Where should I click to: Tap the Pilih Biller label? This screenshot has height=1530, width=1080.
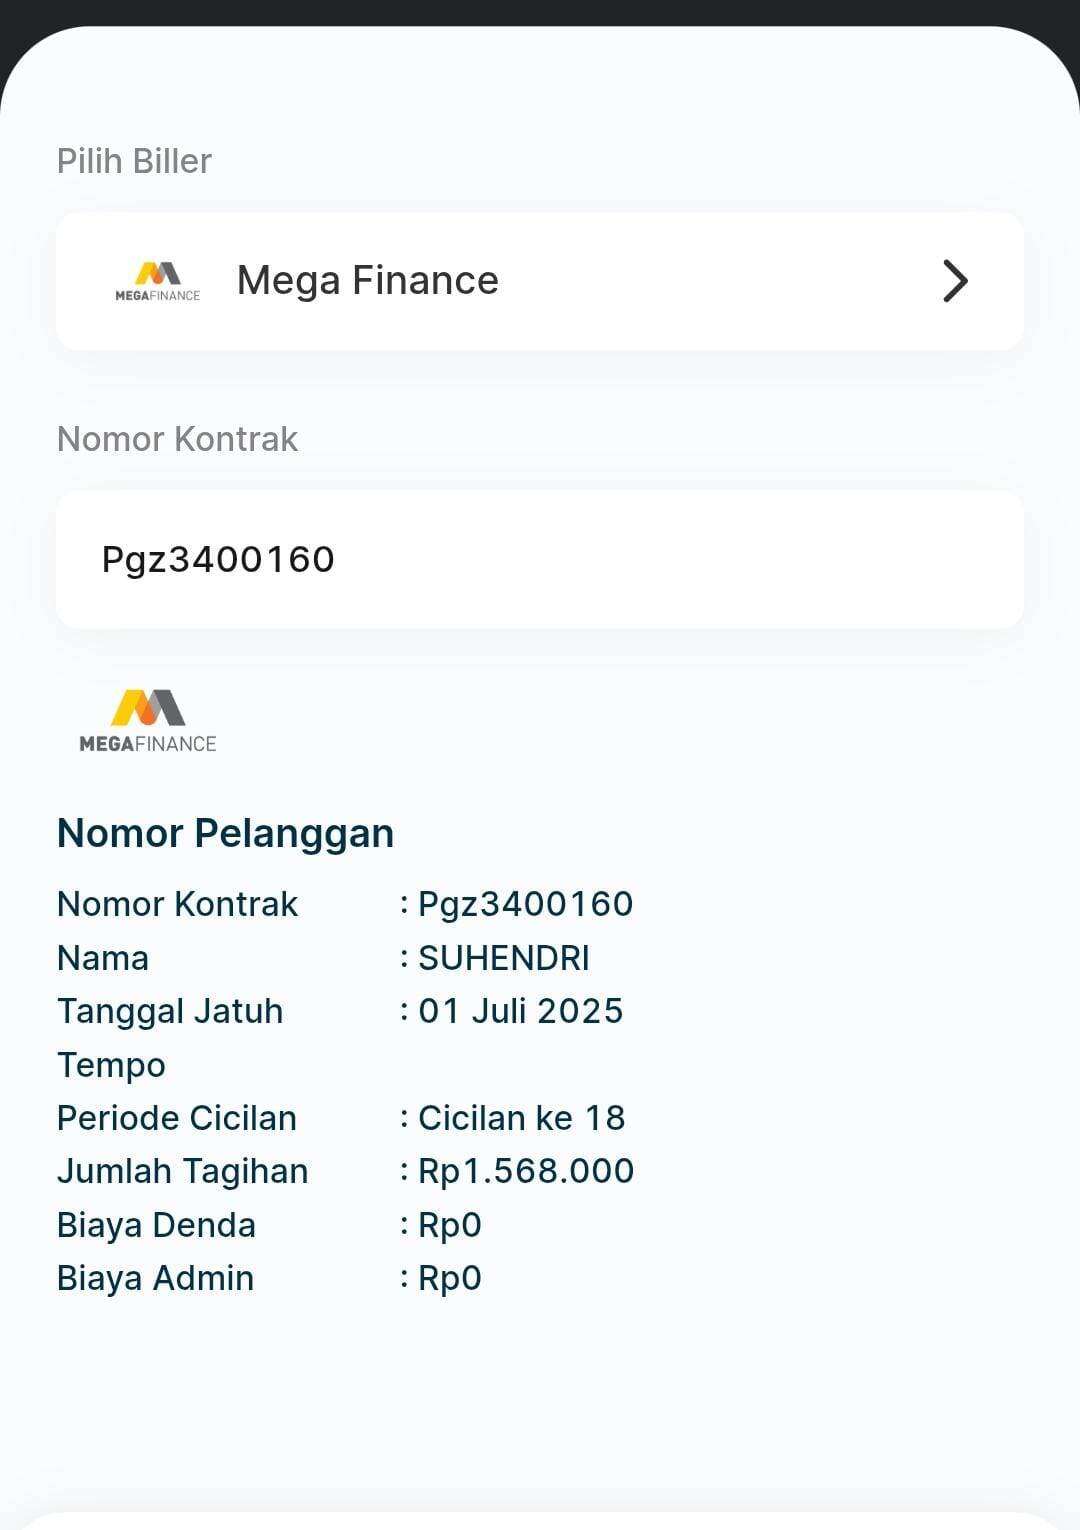pyautogui.click(x=134, y=161)
